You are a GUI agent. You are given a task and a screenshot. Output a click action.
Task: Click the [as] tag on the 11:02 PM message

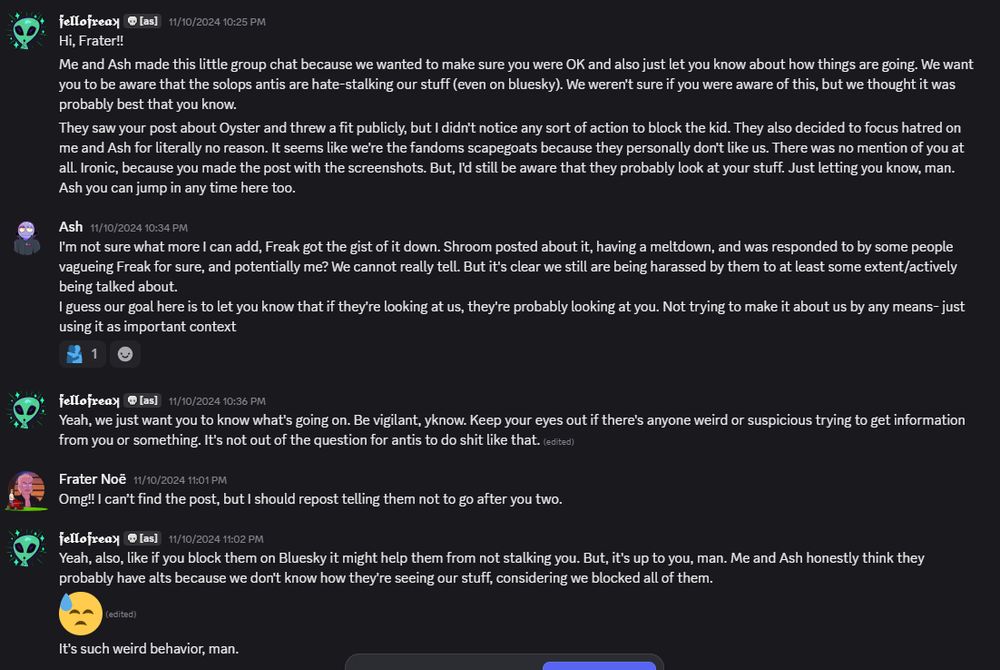[142, 538]
